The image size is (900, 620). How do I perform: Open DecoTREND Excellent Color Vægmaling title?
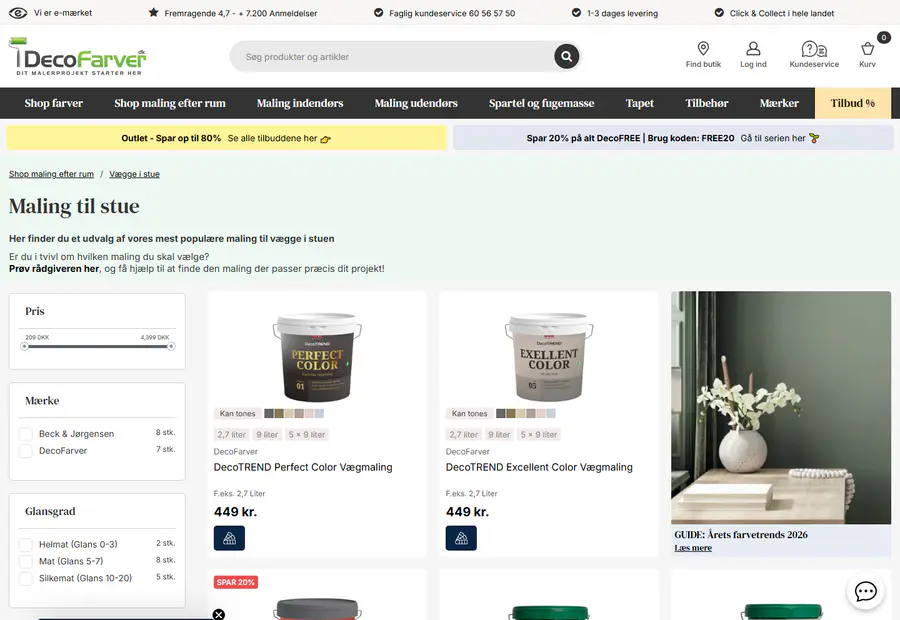click(539, 467)
